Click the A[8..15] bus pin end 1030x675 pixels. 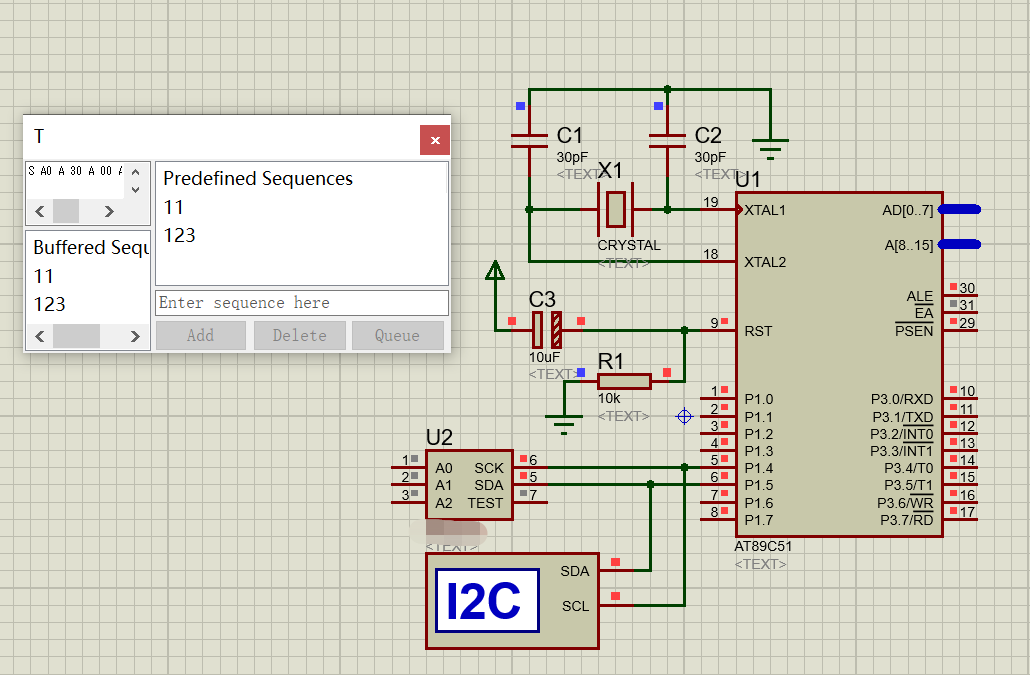pos(960,244)
